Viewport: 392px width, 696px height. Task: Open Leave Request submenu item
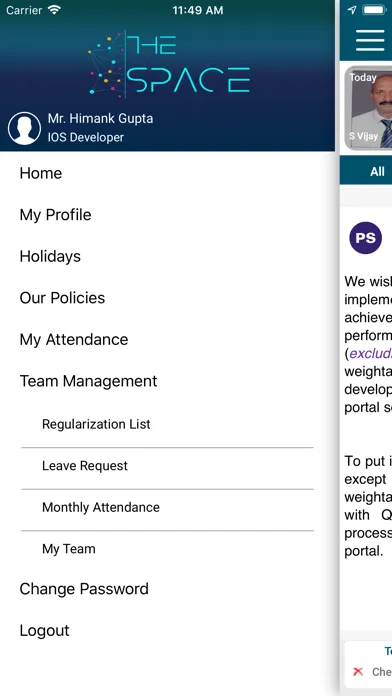[x=167, y=466]
